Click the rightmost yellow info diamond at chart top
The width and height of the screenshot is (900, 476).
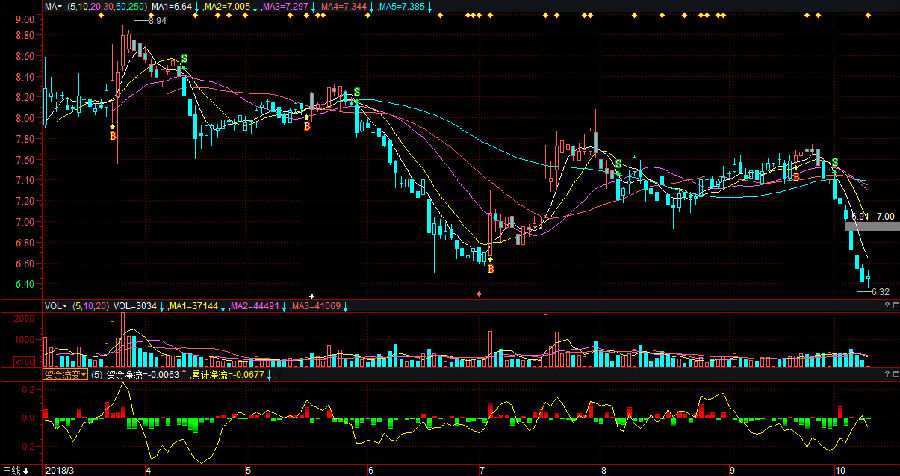coord(868,16)
